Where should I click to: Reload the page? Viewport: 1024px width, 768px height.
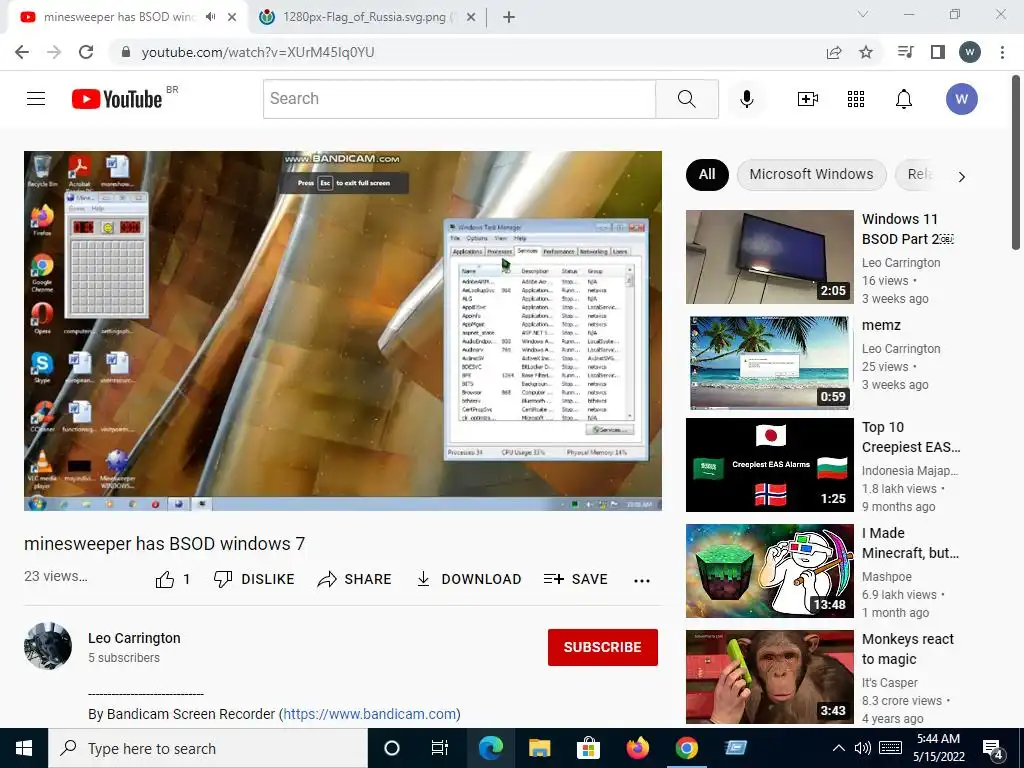[x=86, y=52]
